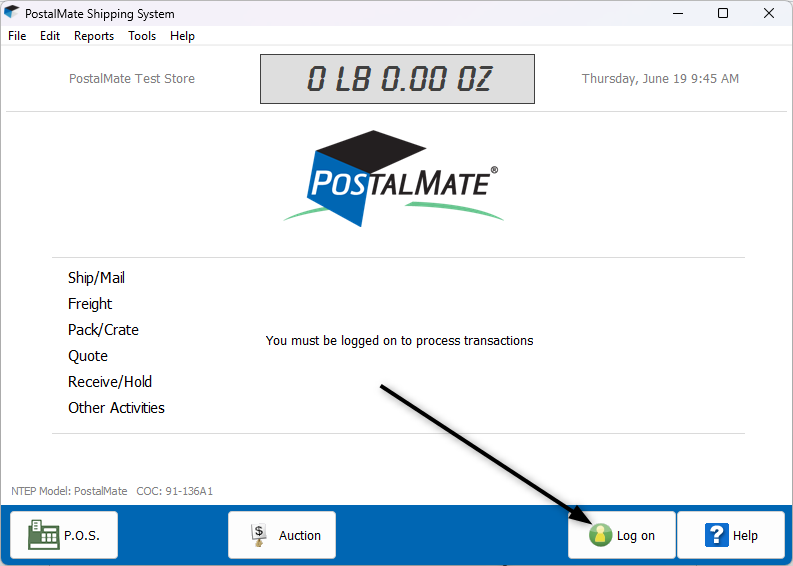Click the PostalMate logo image

point(393,178)
